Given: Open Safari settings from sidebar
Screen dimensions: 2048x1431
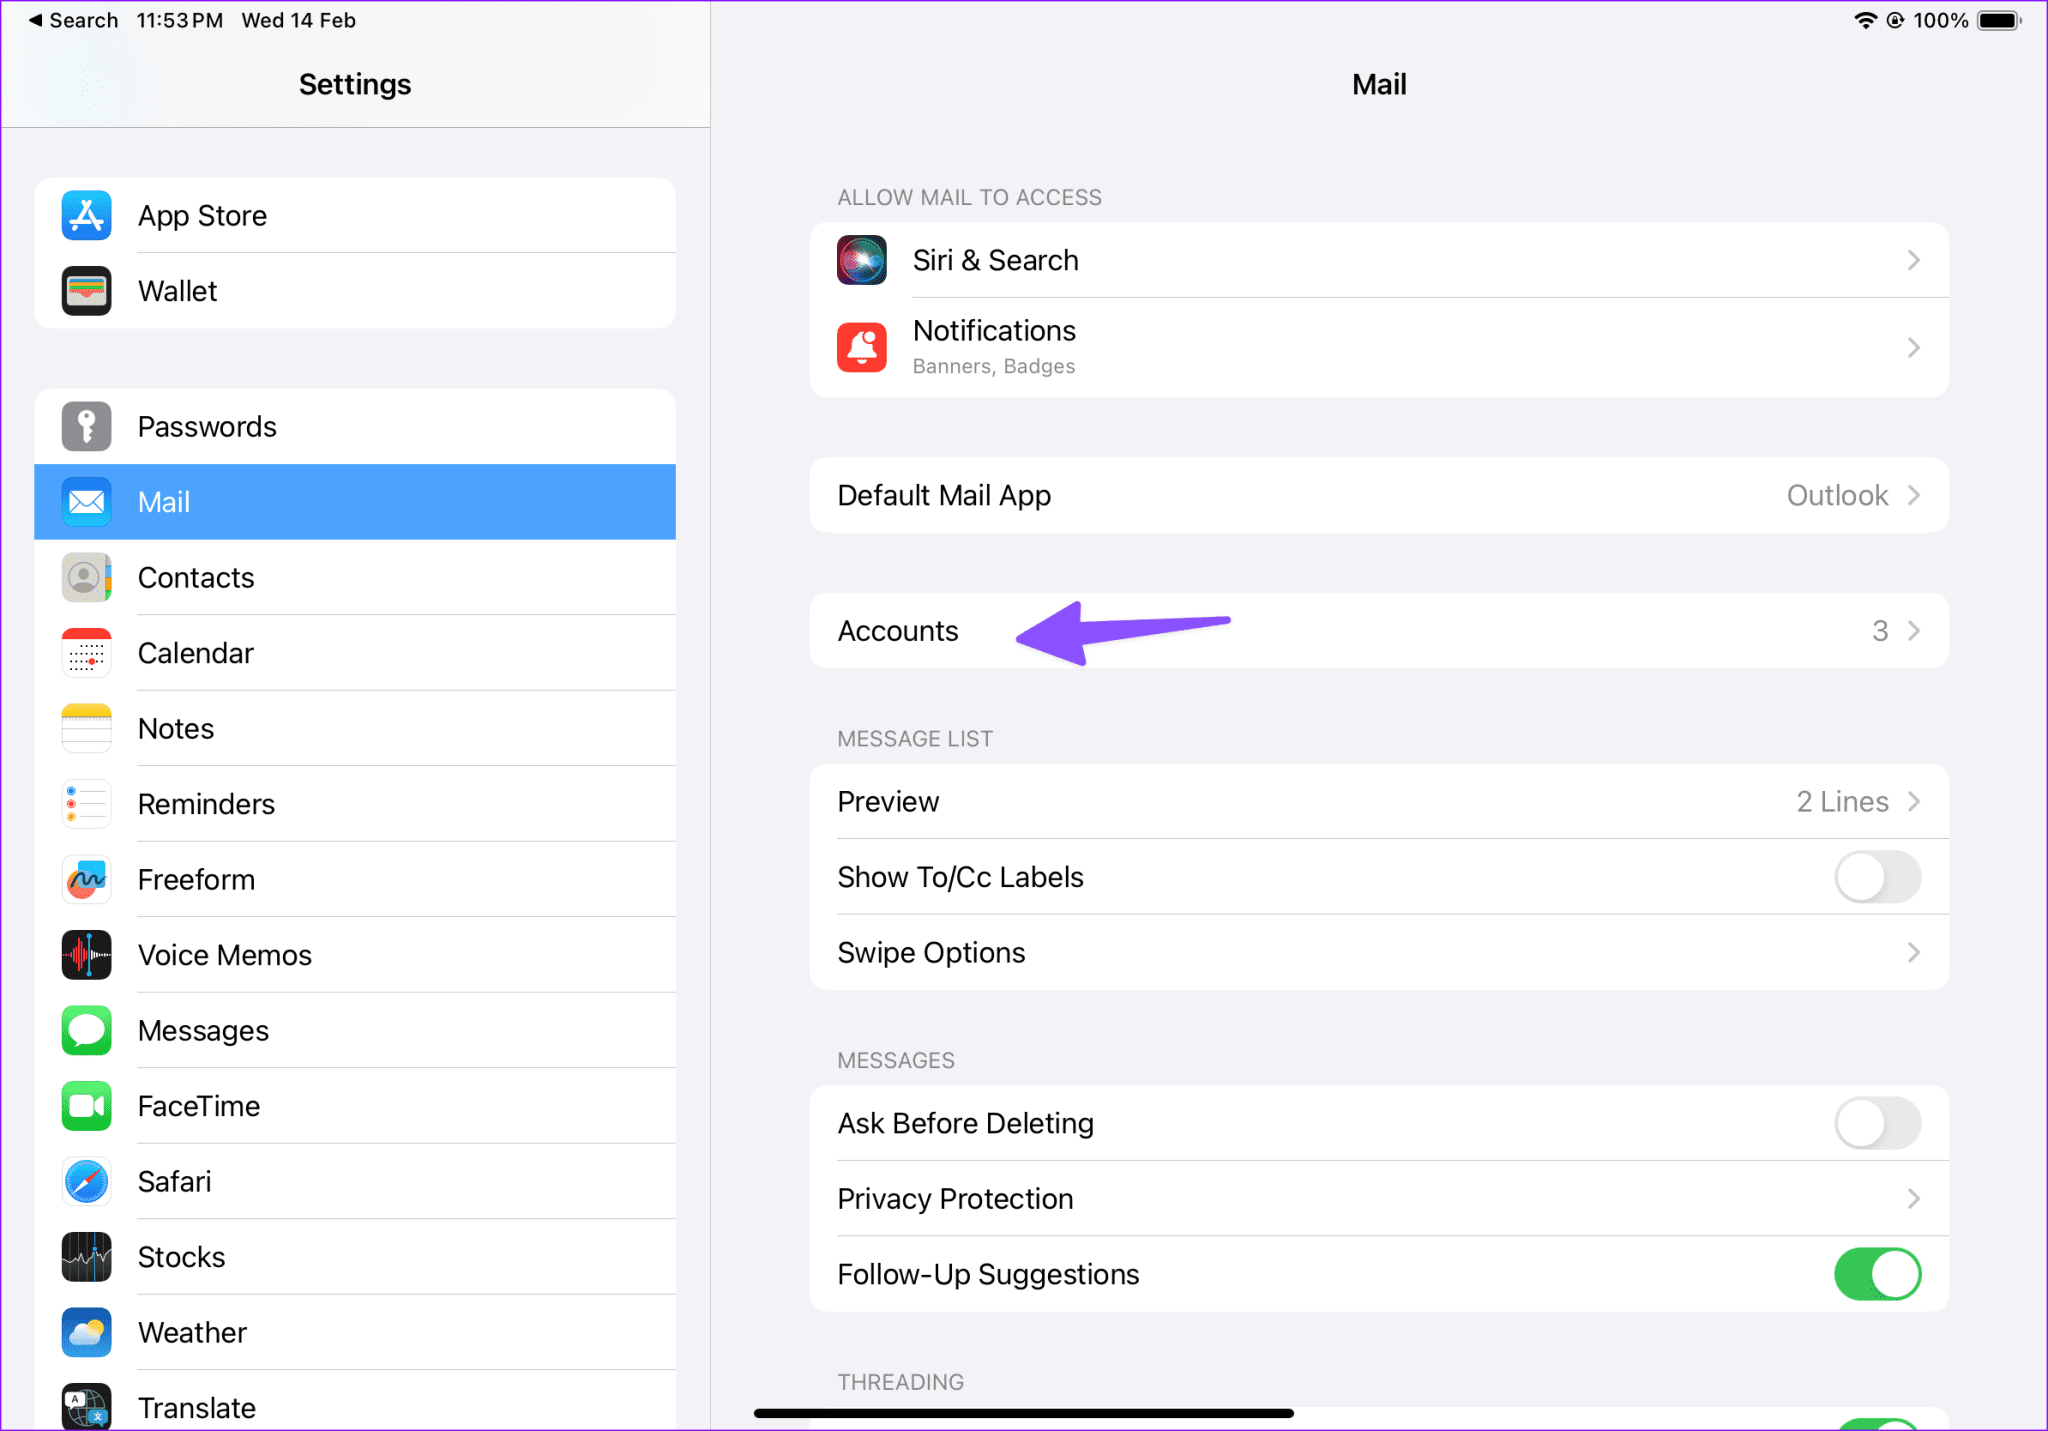Looking at the screenshot, I should [x=86, y=1181].
